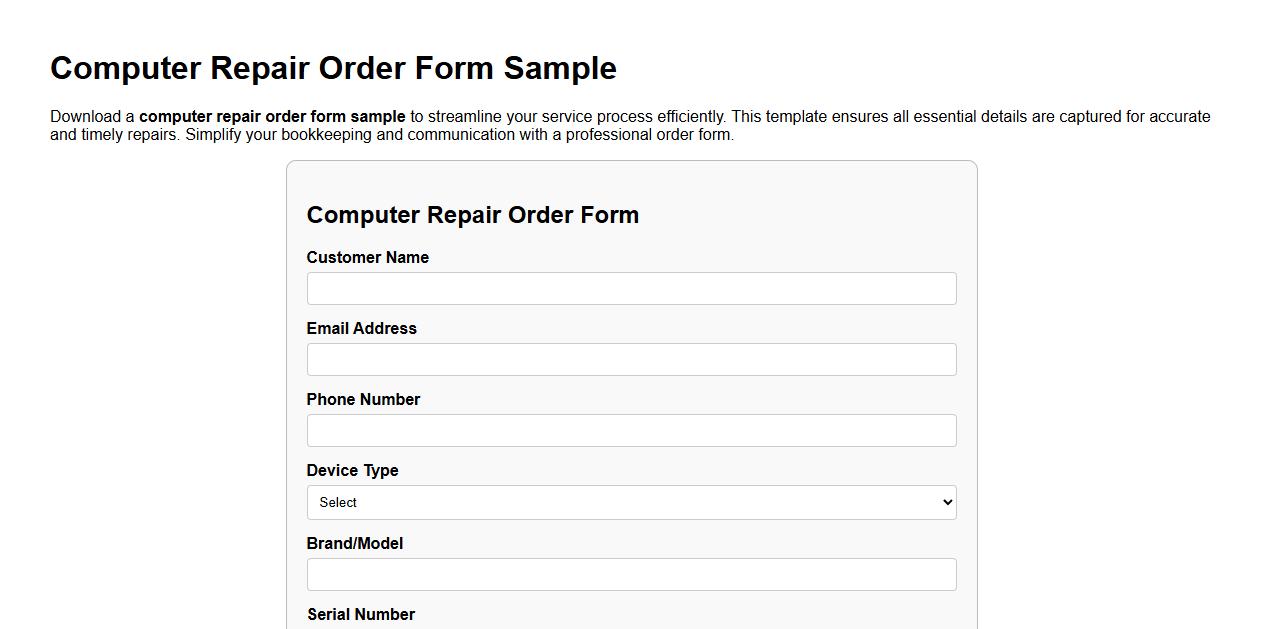Focus the Phone Number input box
The width and height of the screenshot is (1263, 629).
tap(631, 430)
